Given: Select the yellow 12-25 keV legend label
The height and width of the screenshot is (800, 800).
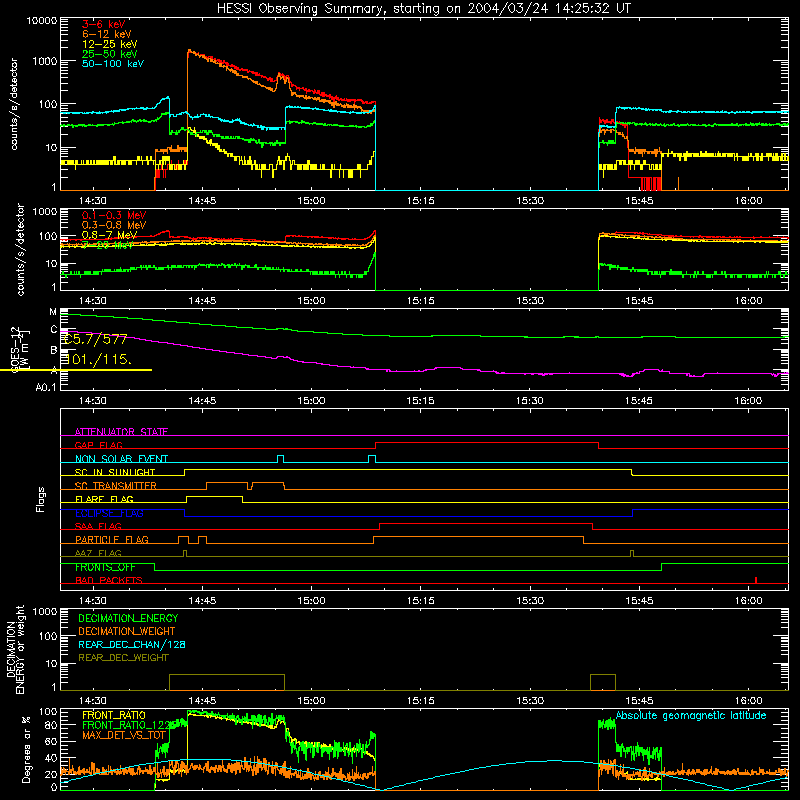Looking at the screenshot, I should [110, 44].
